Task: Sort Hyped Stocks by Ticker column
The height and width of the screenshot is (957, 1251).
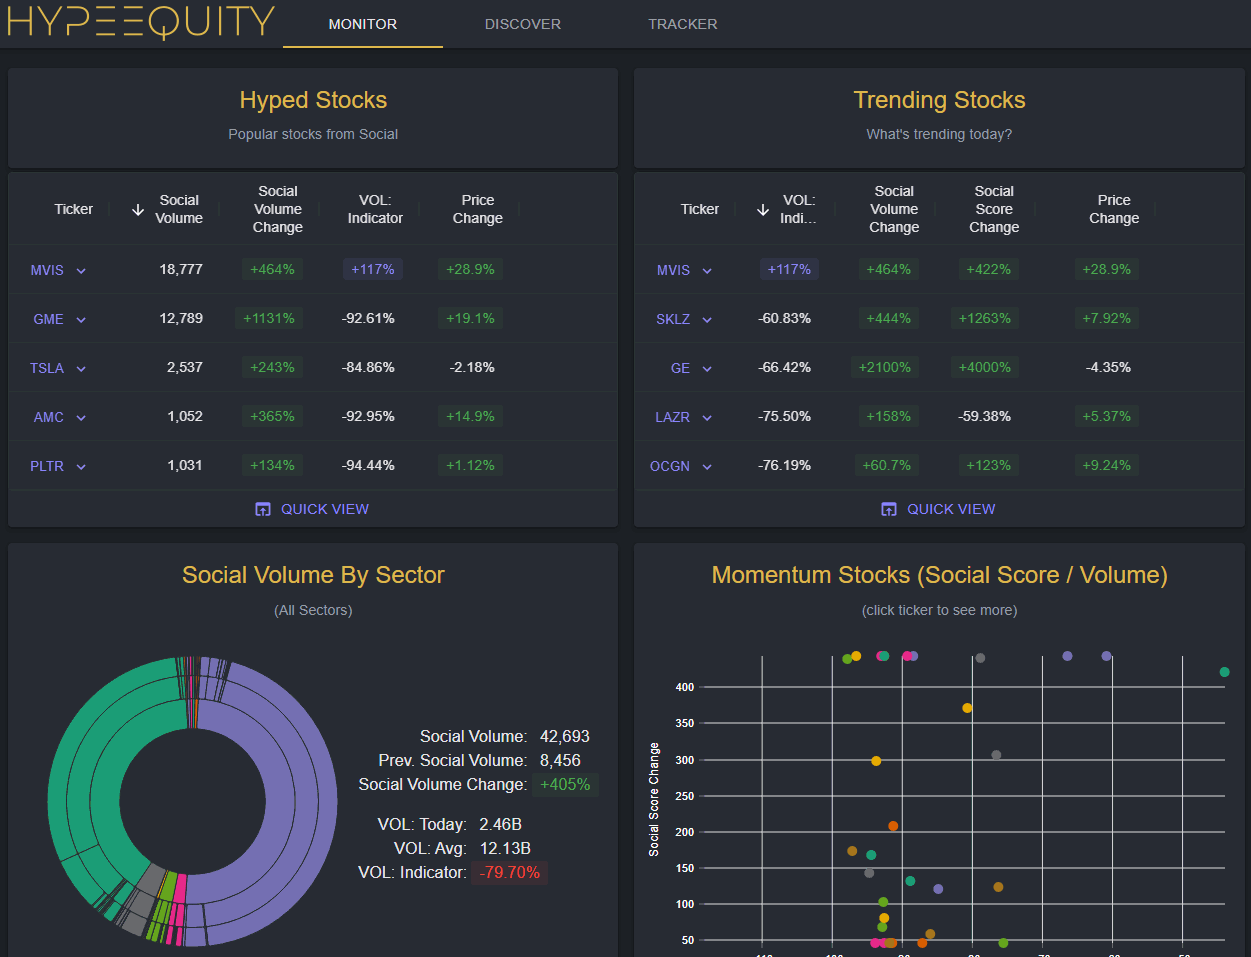Action: pyautogui.click(x=73, y=209)
